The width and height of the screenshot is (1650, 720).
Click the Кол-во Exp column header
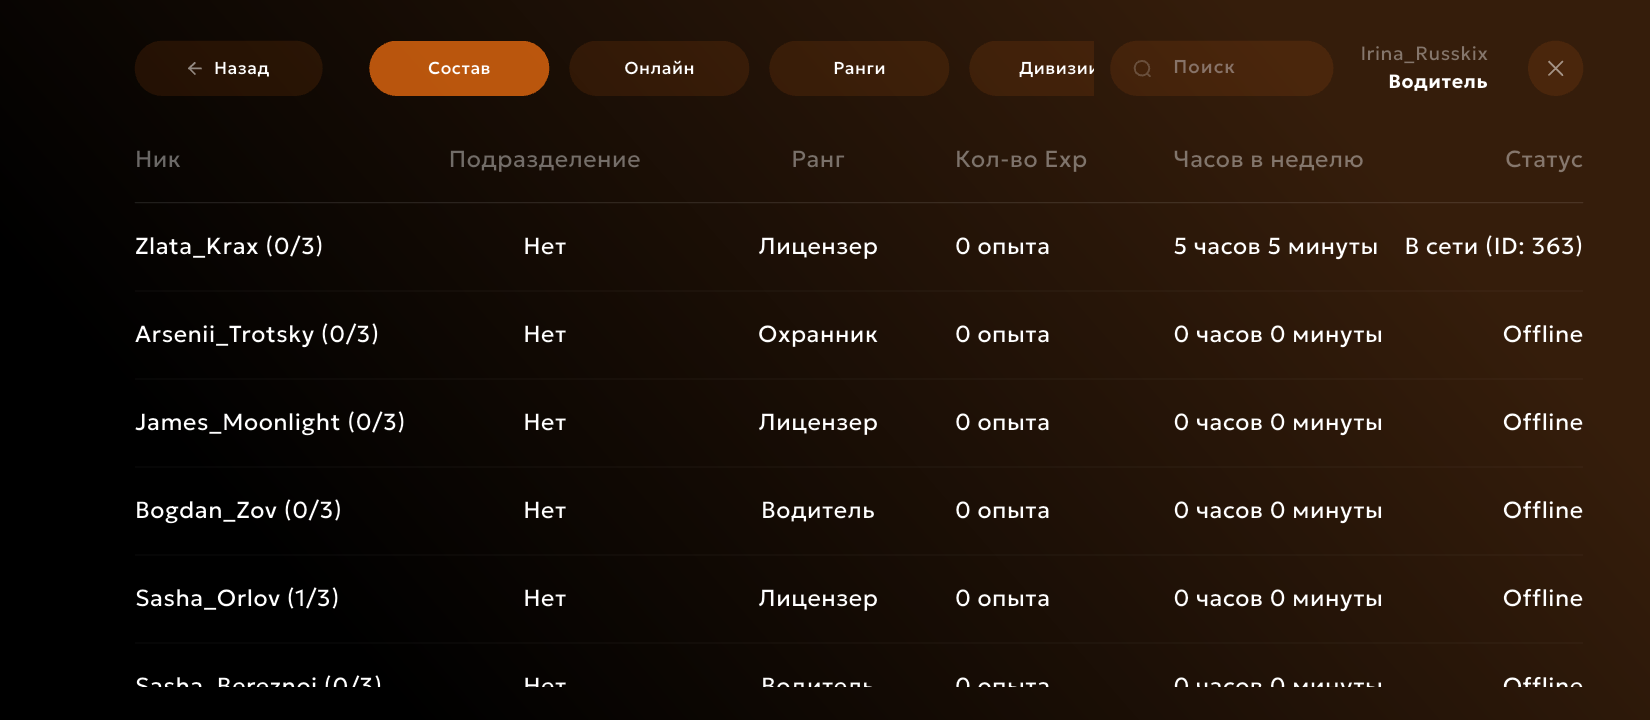point(1020,159)
